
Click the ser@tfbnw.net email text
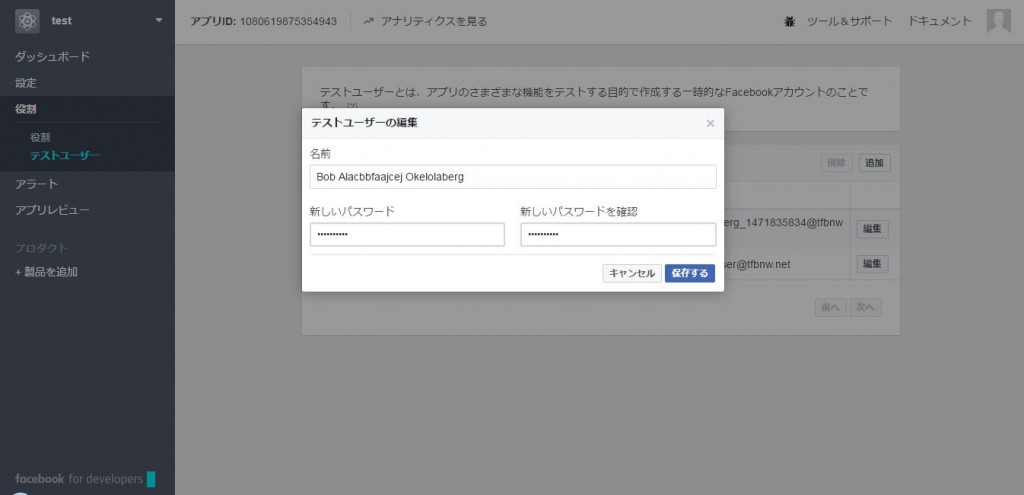757,264
